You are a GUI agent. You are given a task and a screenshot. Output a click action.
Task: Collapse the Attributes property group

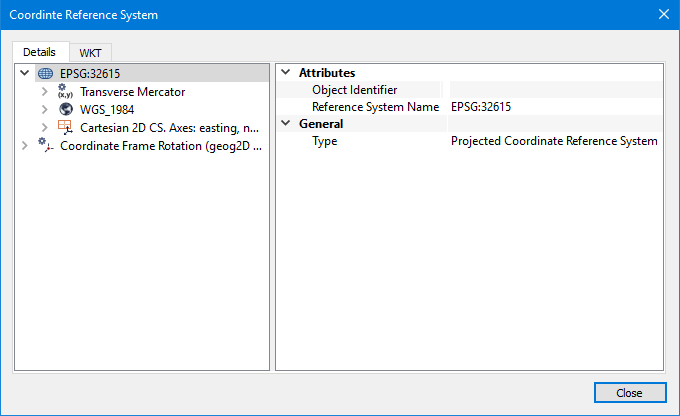[286, 73]
